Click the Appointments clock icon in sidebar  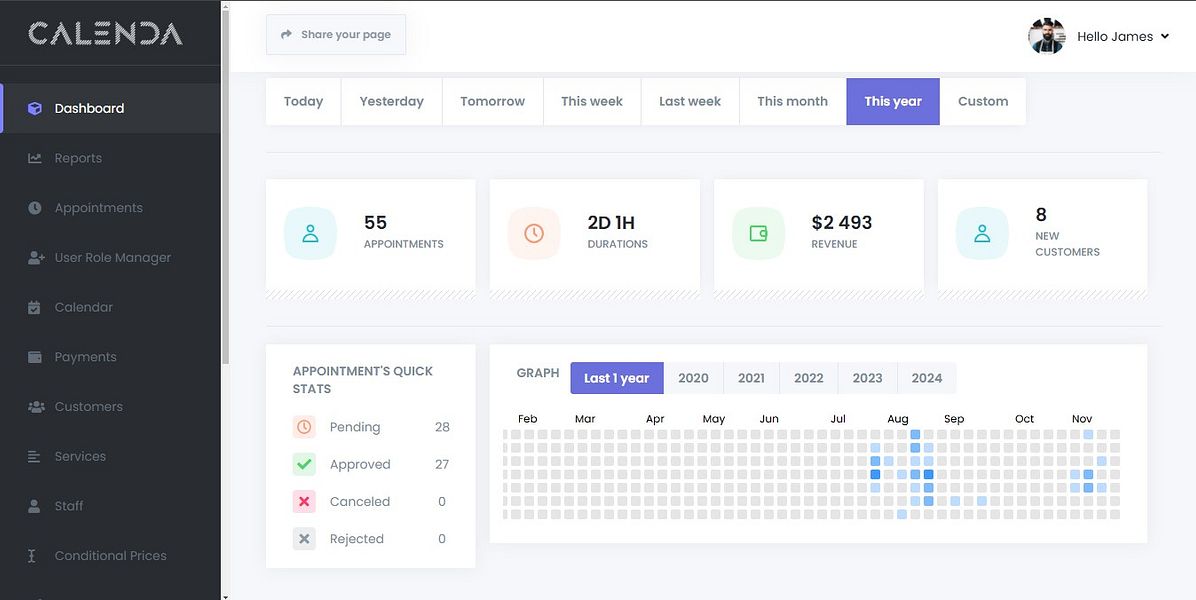[35, 208]
